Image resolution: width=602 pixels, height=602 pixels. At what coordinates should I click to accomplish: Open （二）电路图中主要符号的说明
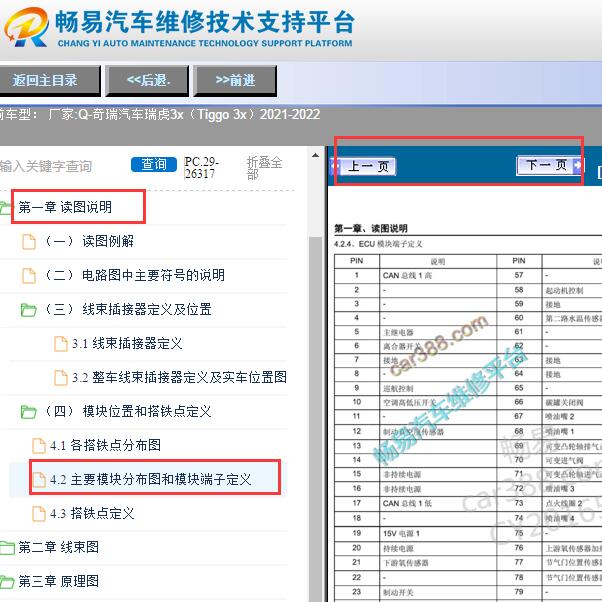coord(134,275)
